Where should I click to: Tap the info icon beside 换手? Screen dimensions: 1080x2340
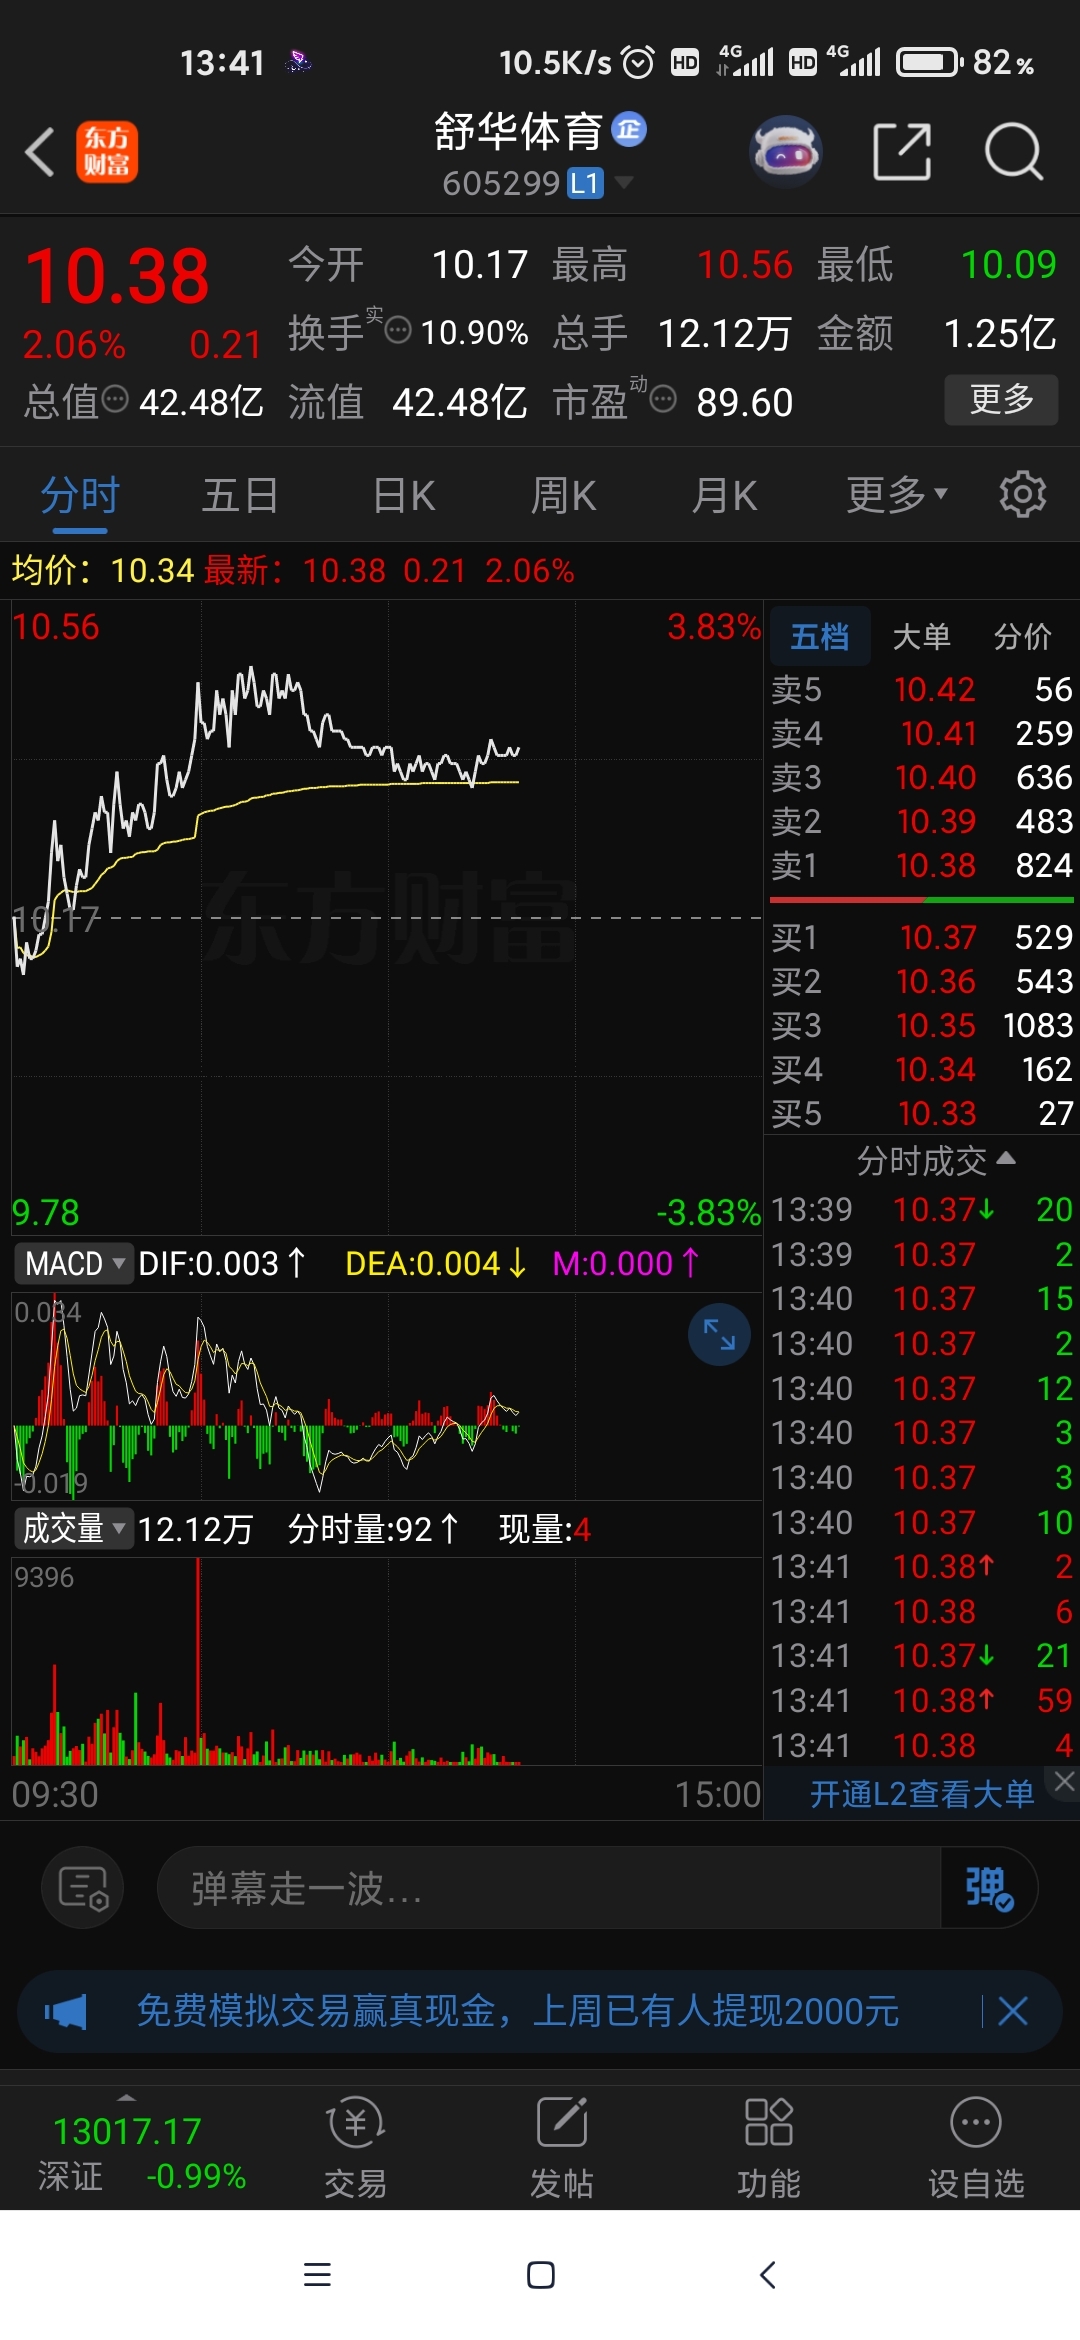pyautogui.click(x=398, y=330)
